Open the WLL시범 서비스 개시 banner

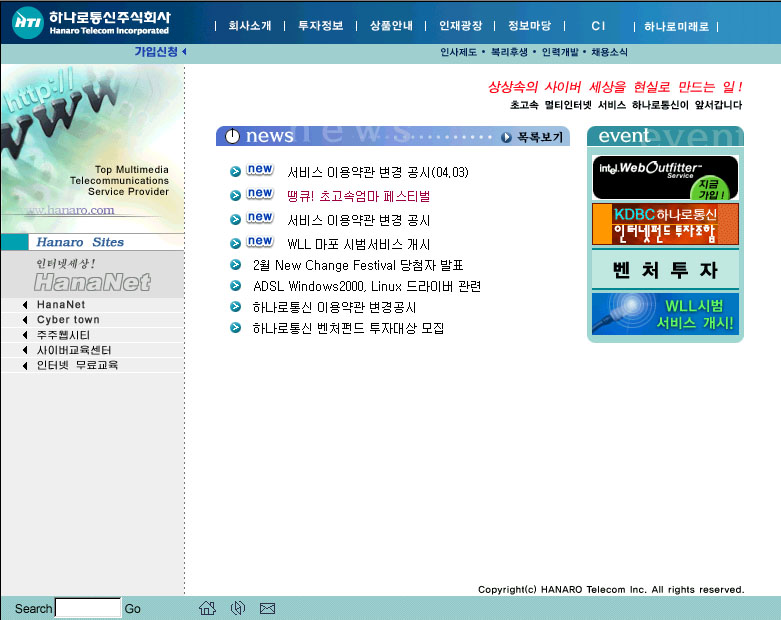pos(665,314)
